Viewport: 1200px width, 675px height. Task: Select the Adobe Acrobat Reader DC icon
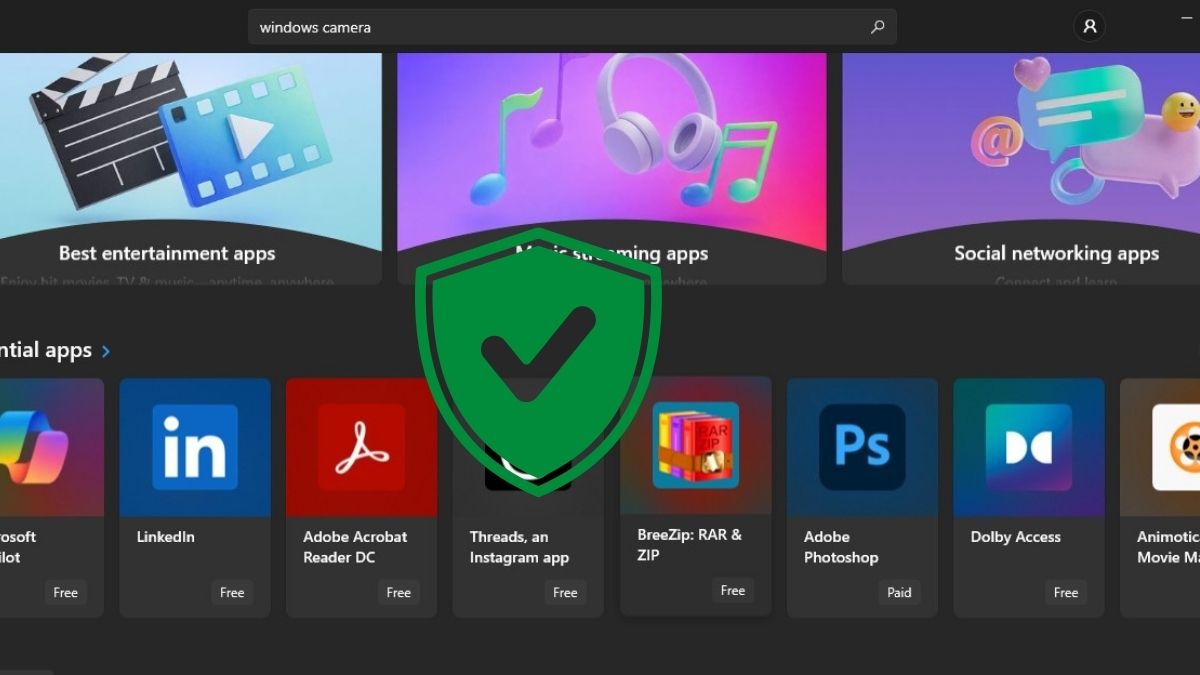point(361,447)
